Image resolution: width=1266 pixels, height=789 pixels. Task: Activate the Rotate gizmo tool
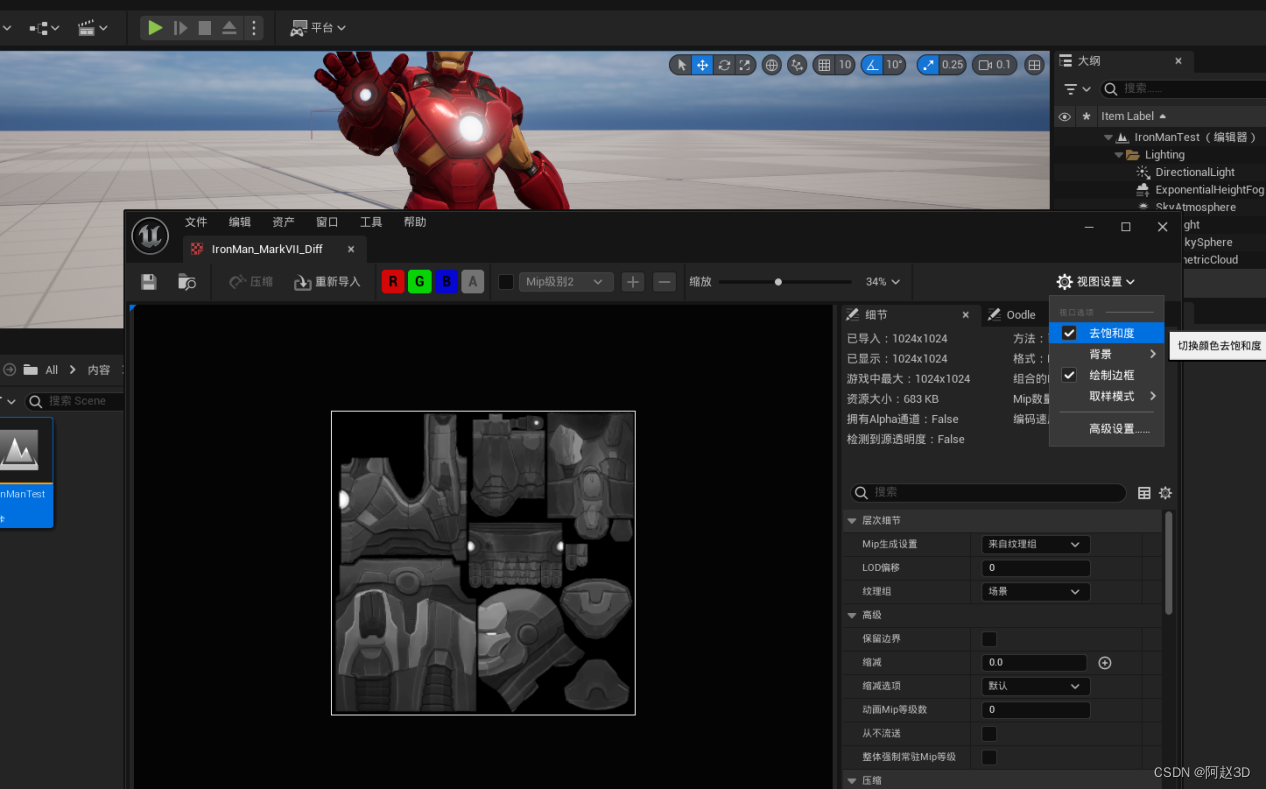pyautogui.click(x=724, y=65)
